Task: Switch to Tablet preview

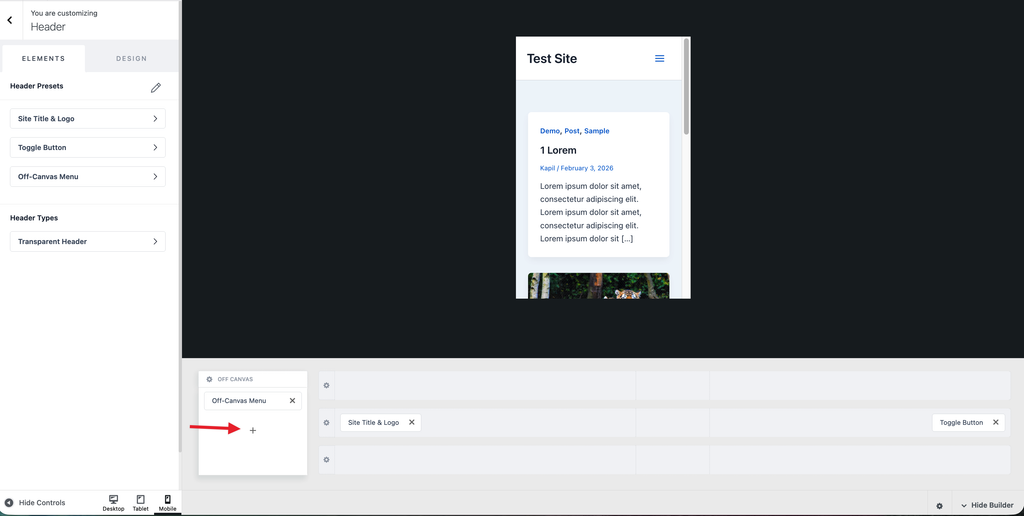Action: point(140,503)
